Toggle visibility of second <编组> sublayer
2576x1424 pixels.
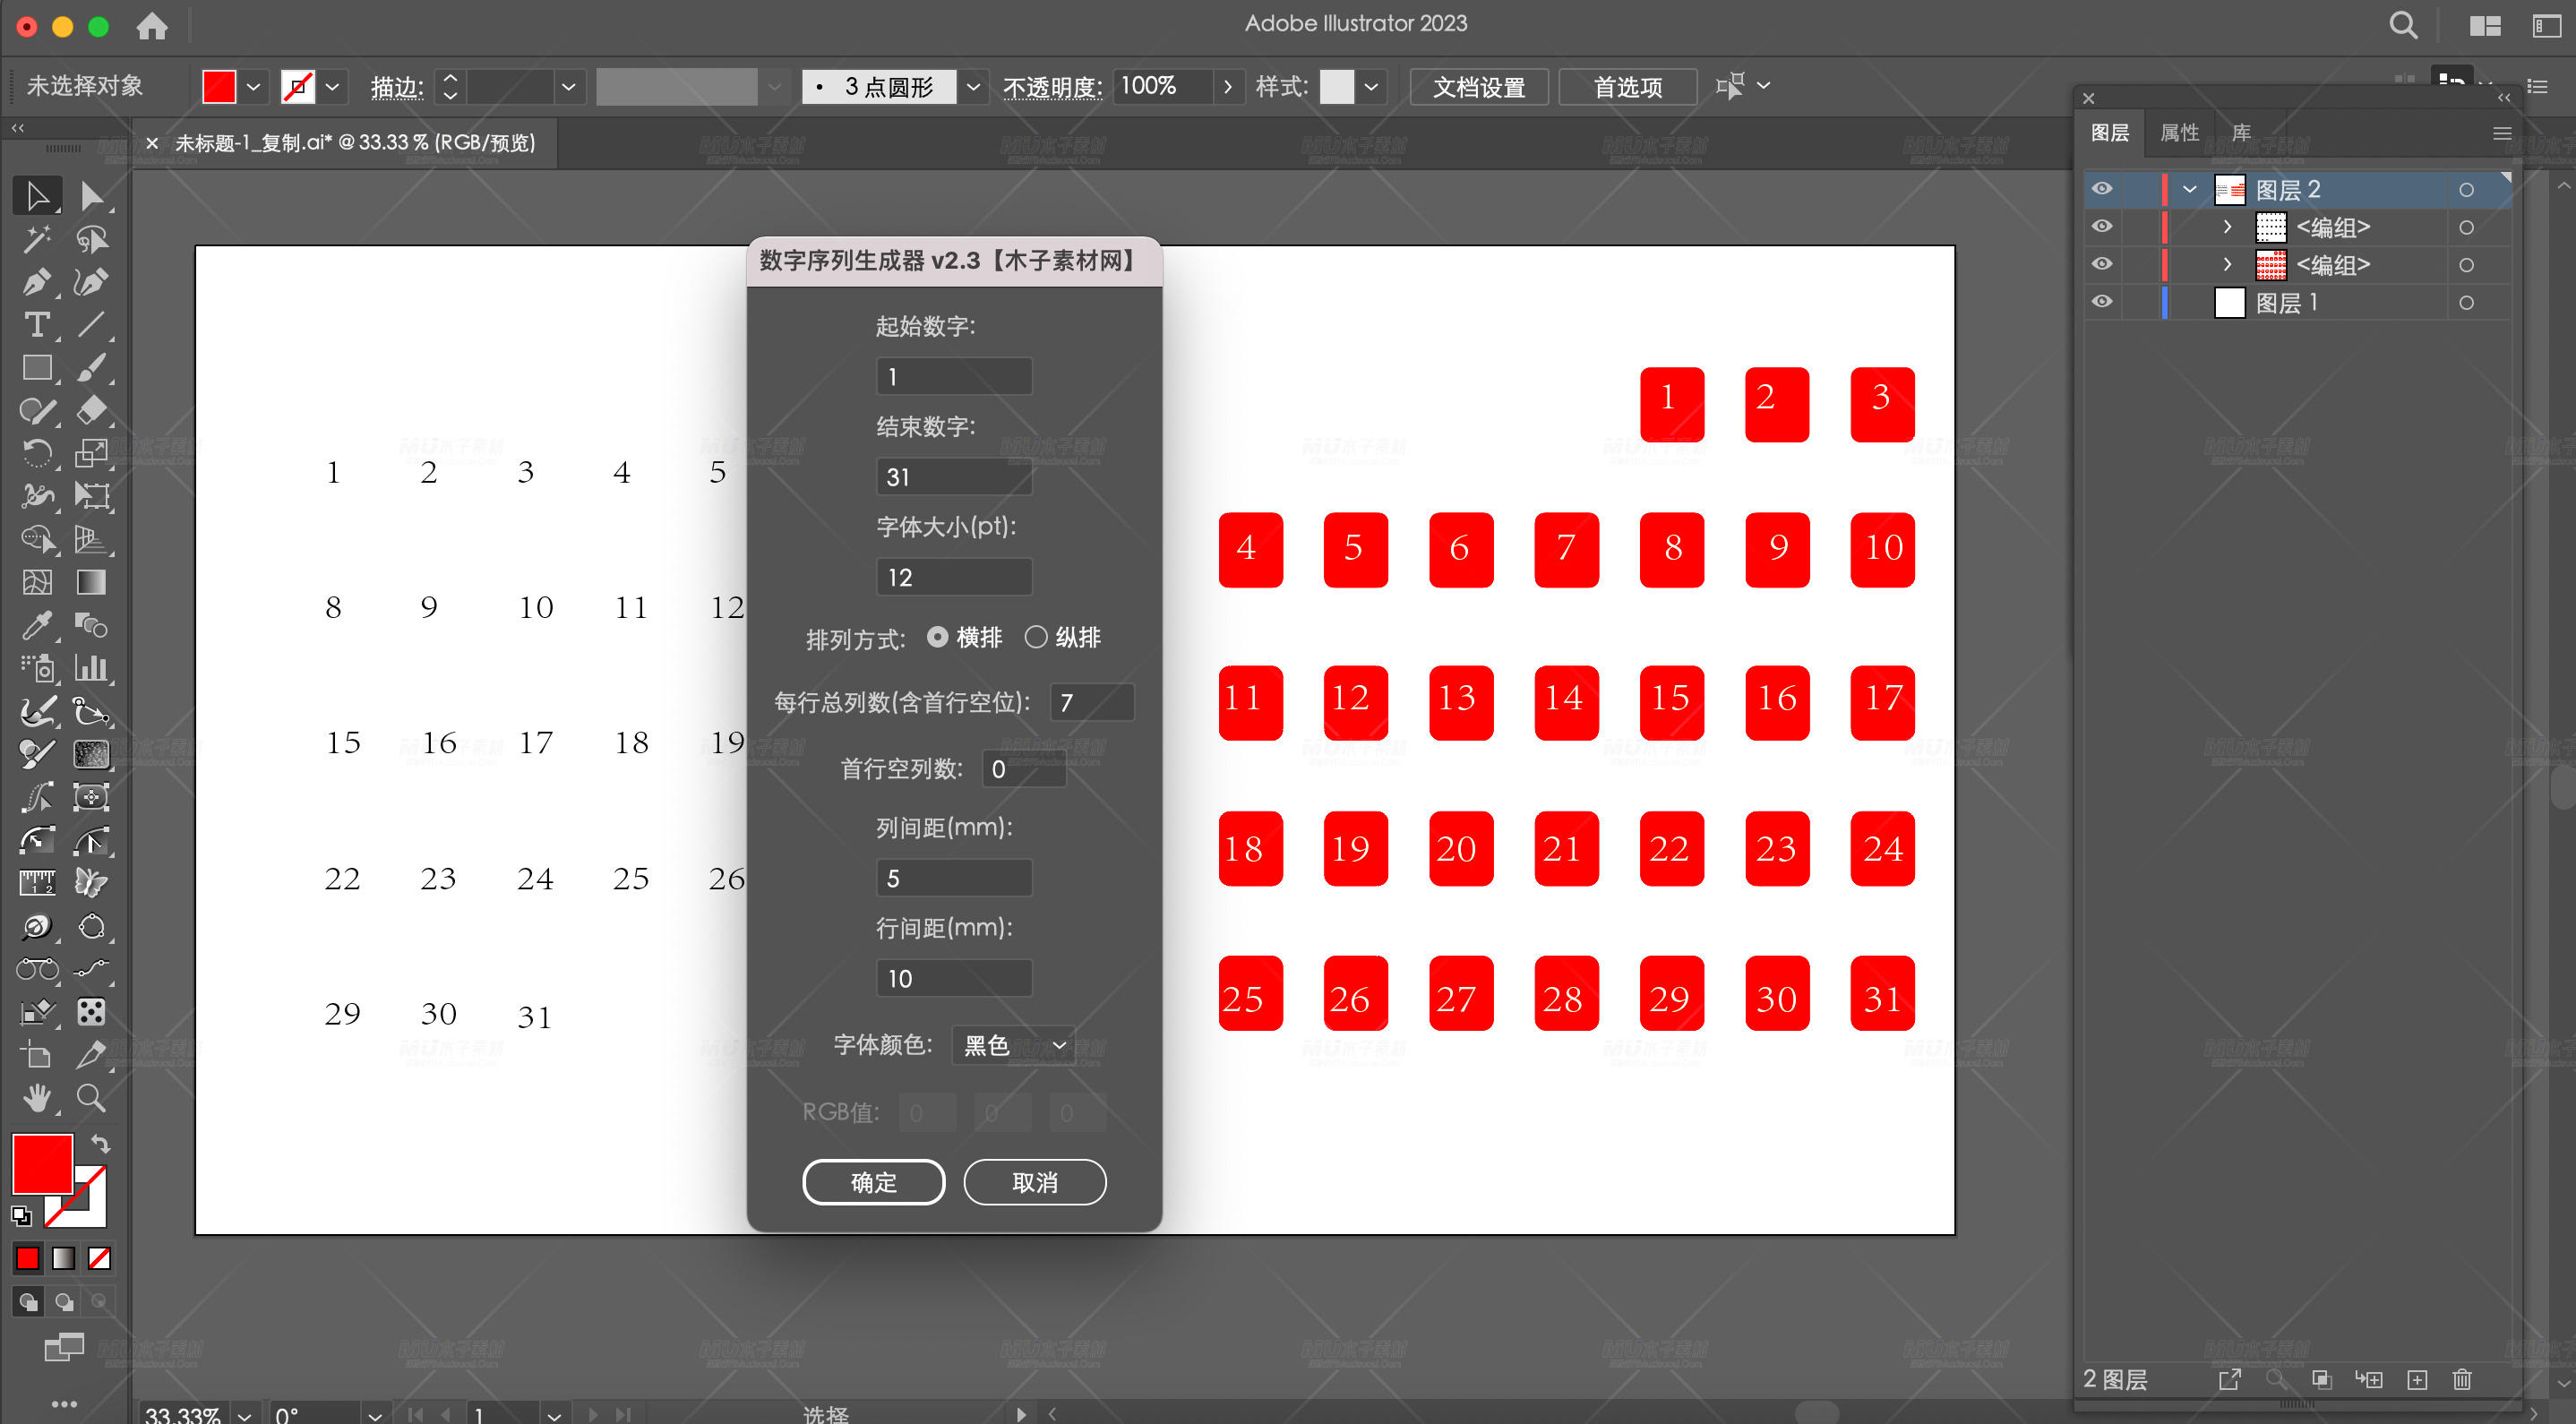click(2102, 265)
